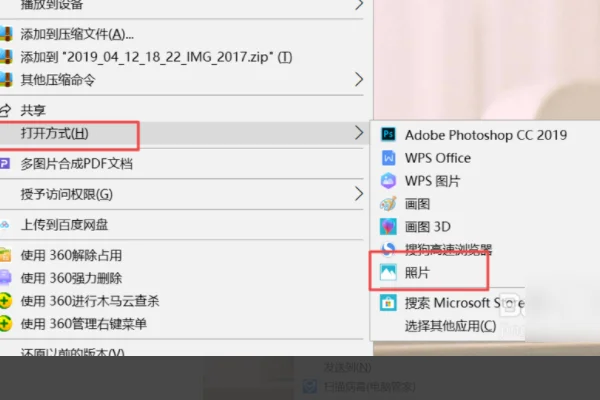Open with WPS 图片 text entry
The image size is (600, 400).
[x=432, y=181]
